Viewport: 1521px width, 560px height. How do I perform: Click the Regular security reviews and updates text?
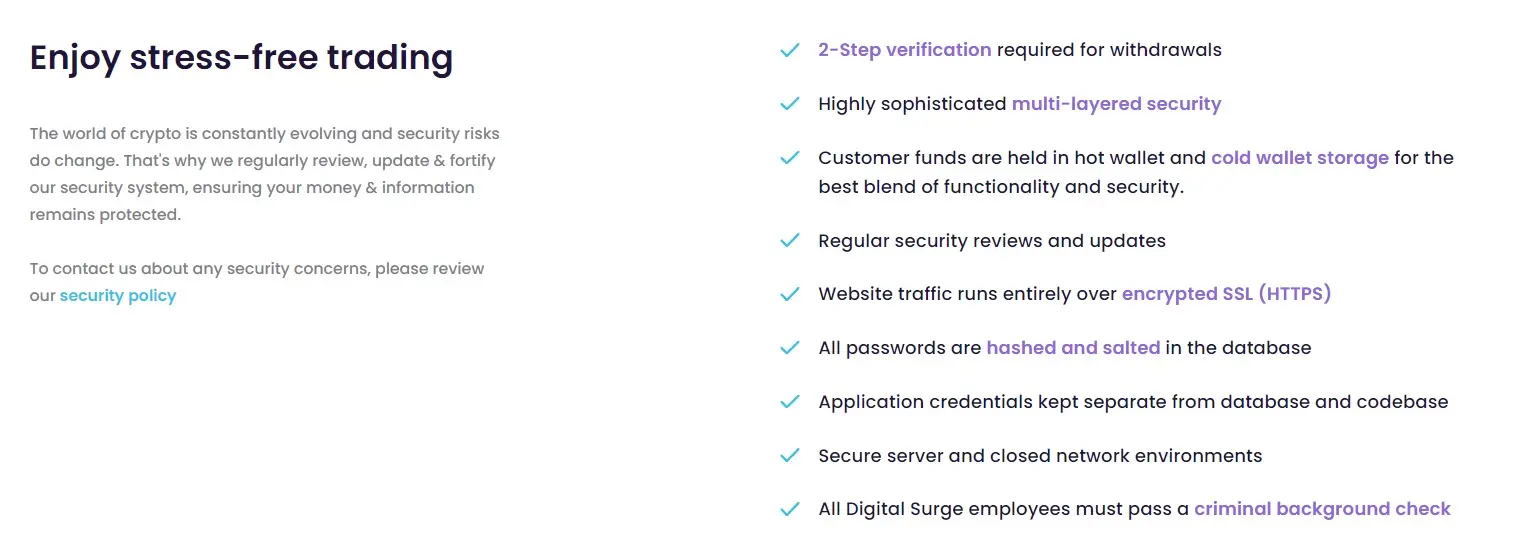[992, 241]
